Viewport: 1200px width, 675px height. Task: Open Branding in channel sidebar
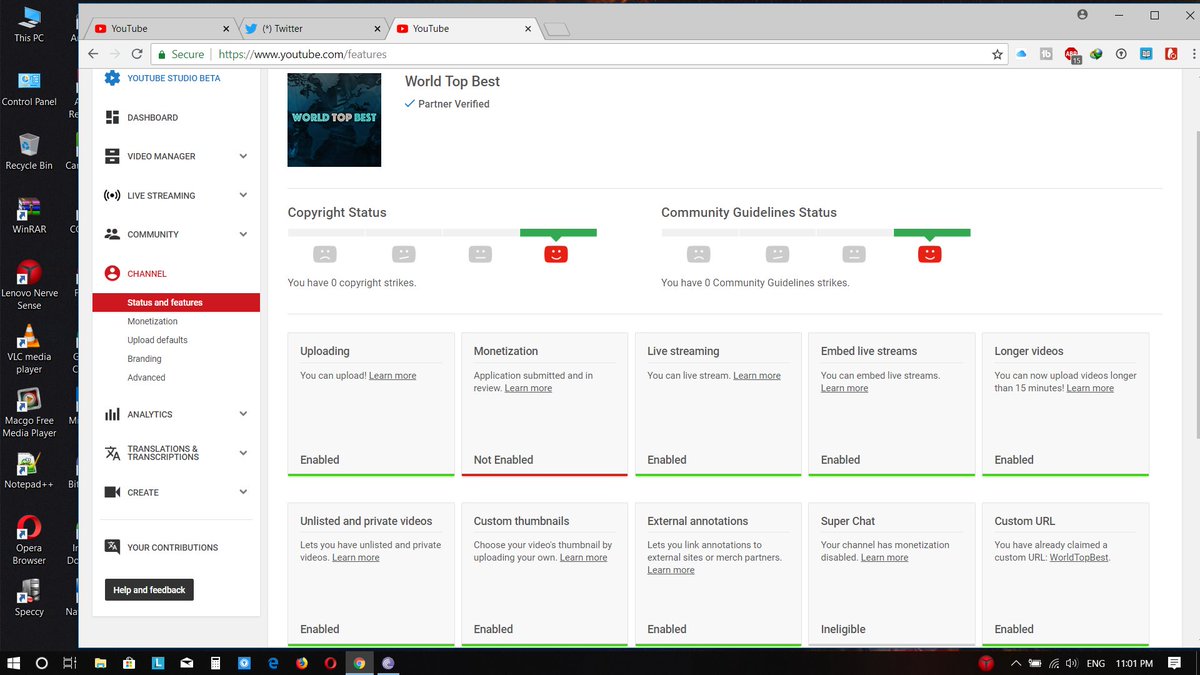tap(144, 359)
